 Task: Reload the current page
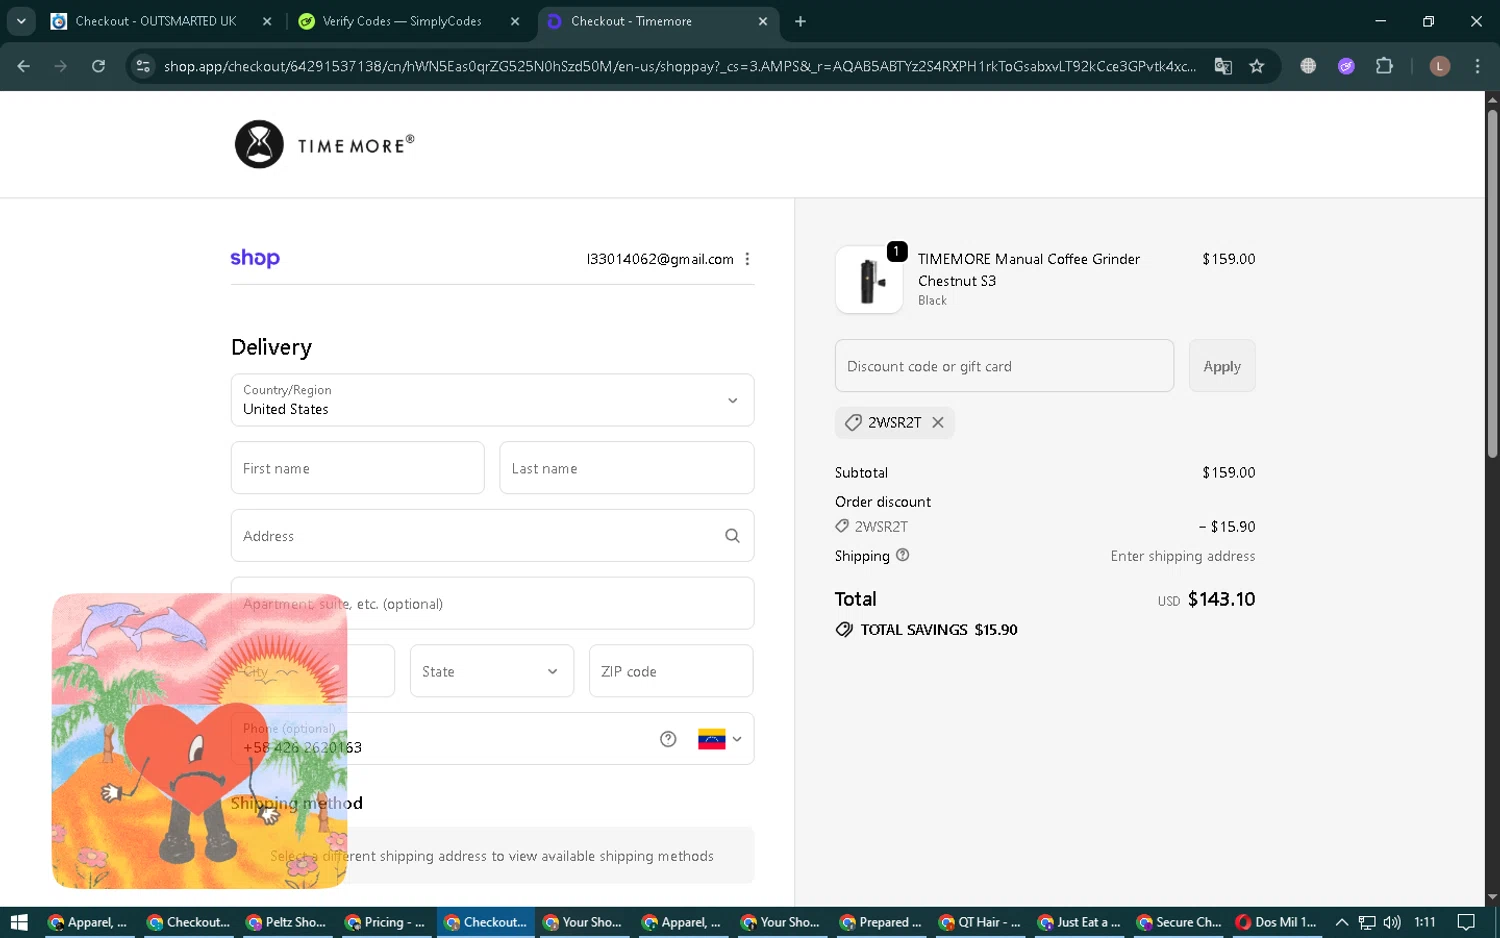98,66
